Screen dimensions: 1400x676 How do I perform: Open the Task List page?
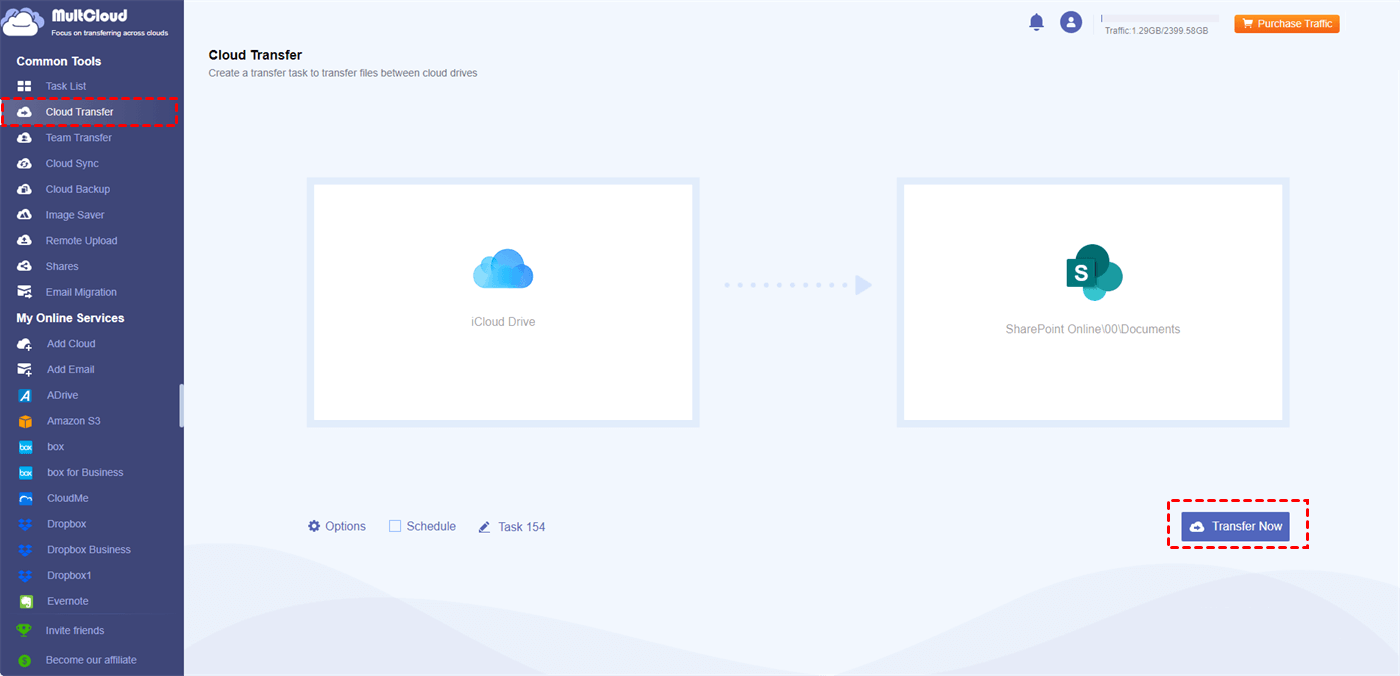coord(66,86)
